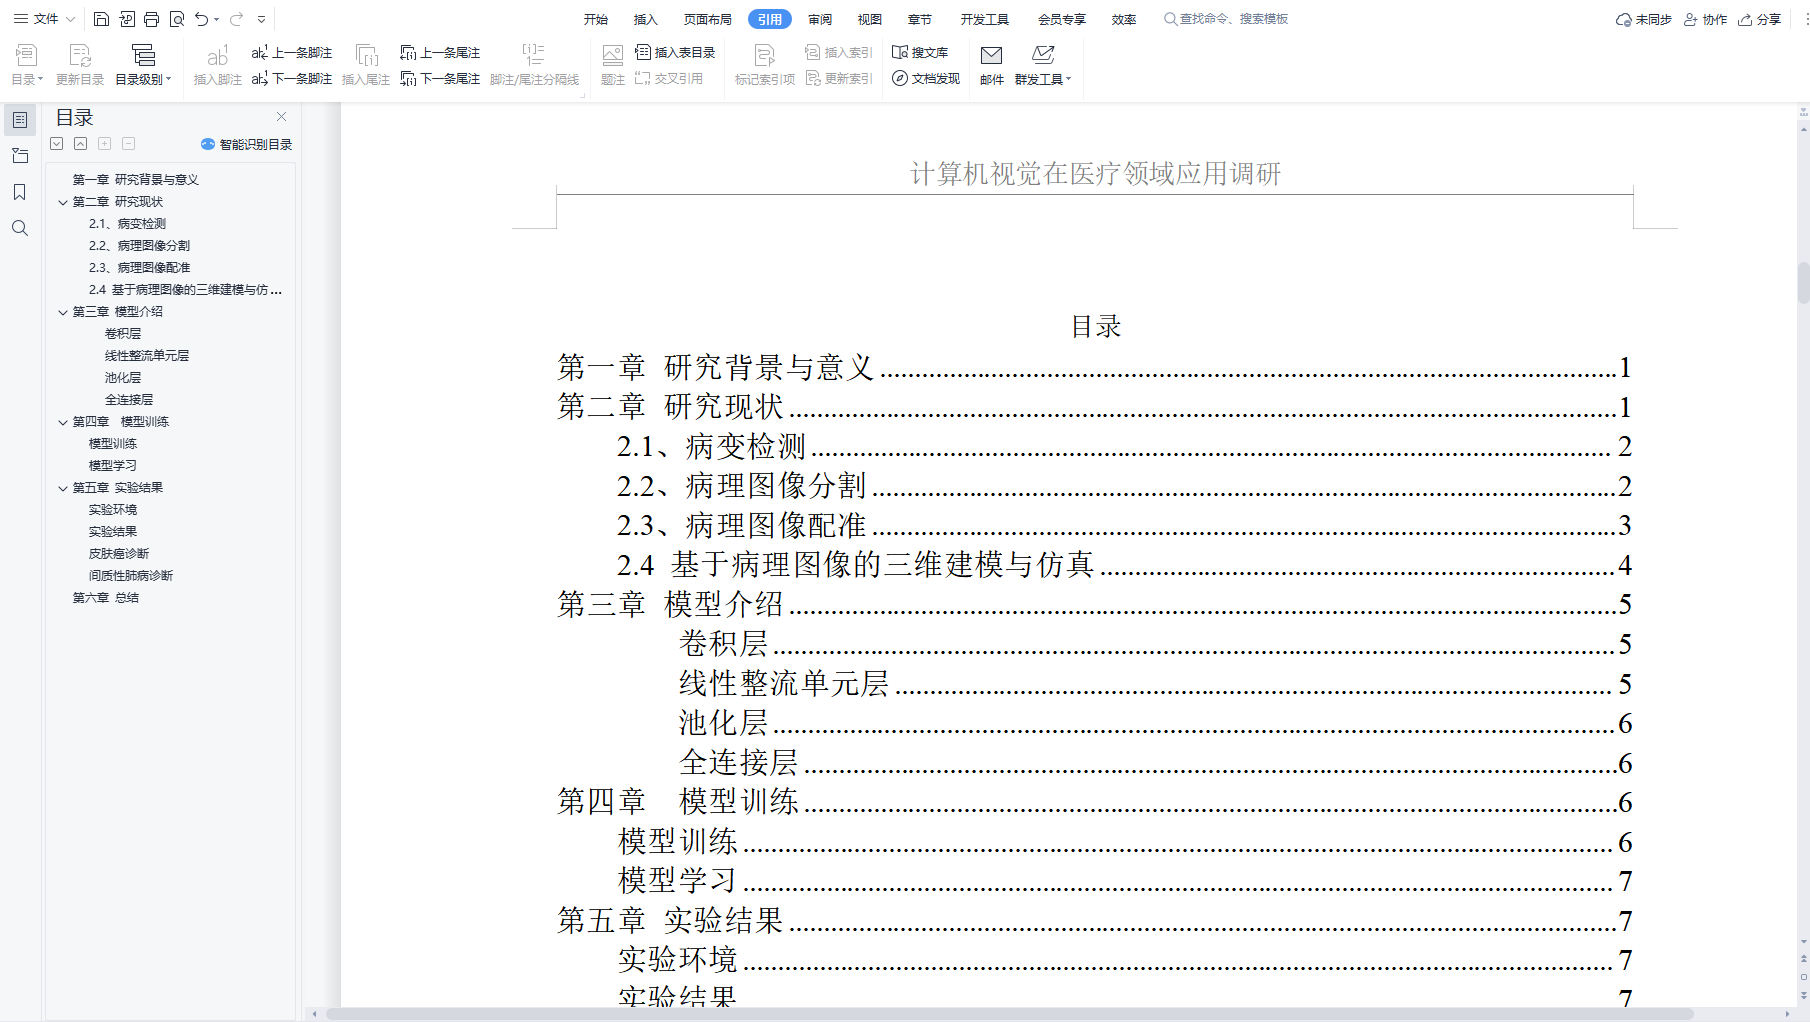The image size is (1810, 1022).
Task: Select 池化层 in navigation pane
Action: point(123,378)
